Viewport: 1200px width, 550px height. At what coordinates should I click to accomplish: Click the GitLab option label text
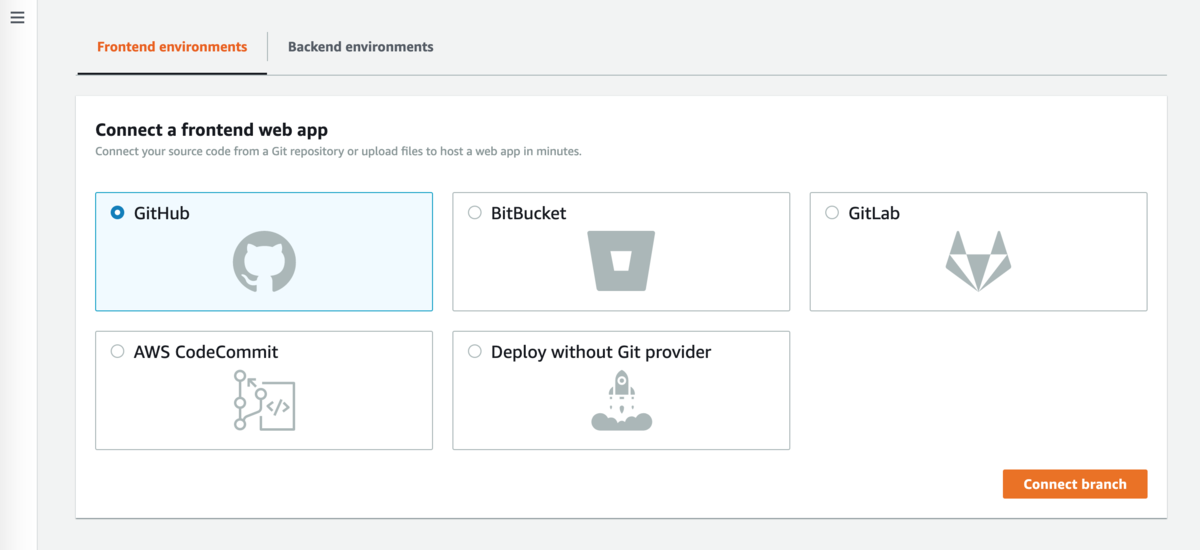coord(874,213)
